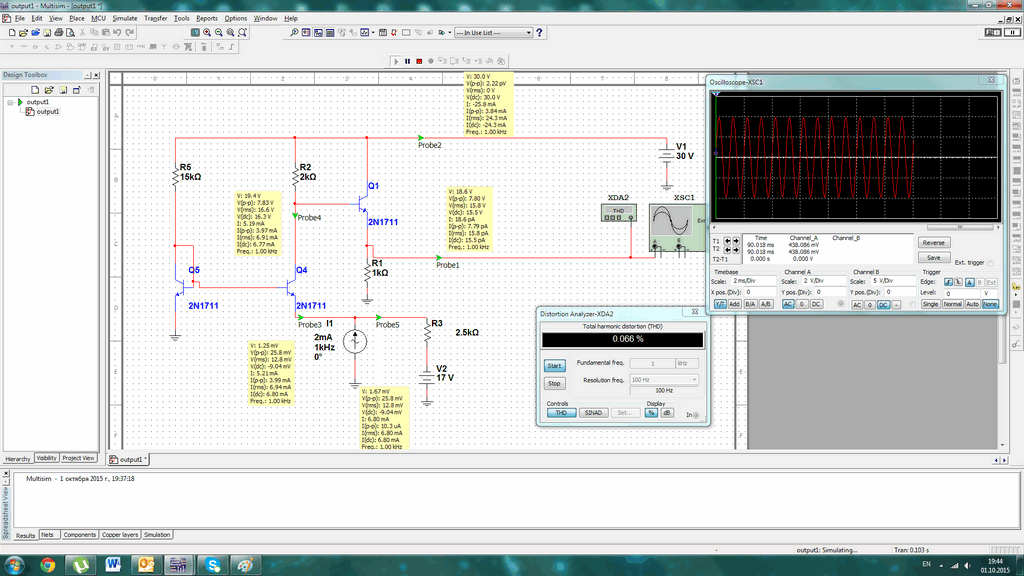Switch to the Nets tab
This screenshot has height=576, width=1024.
[x=47, y=535]
